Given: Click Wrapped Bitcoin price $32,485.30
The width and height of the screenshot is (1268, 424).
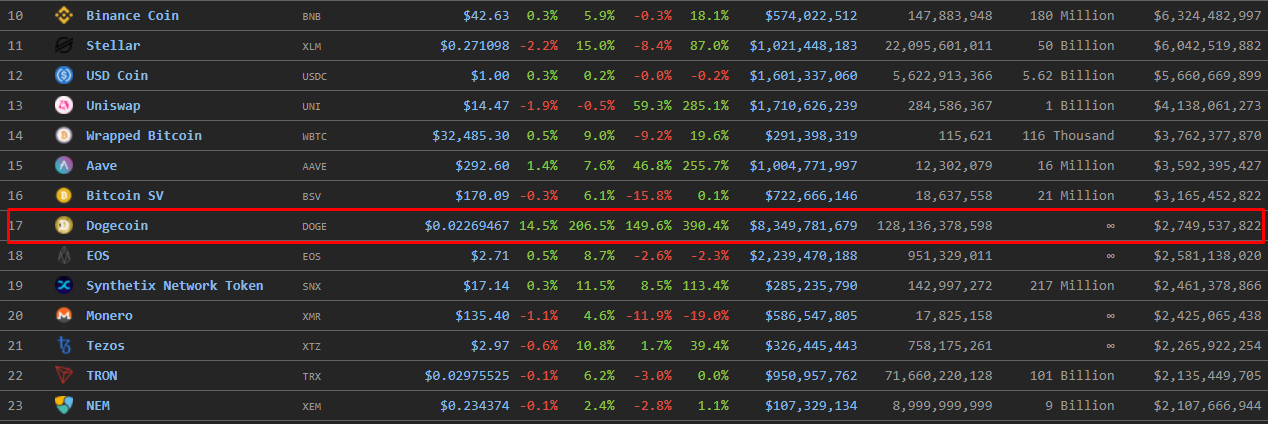Looking at the screenshot, I should click(x=471, y=136).
